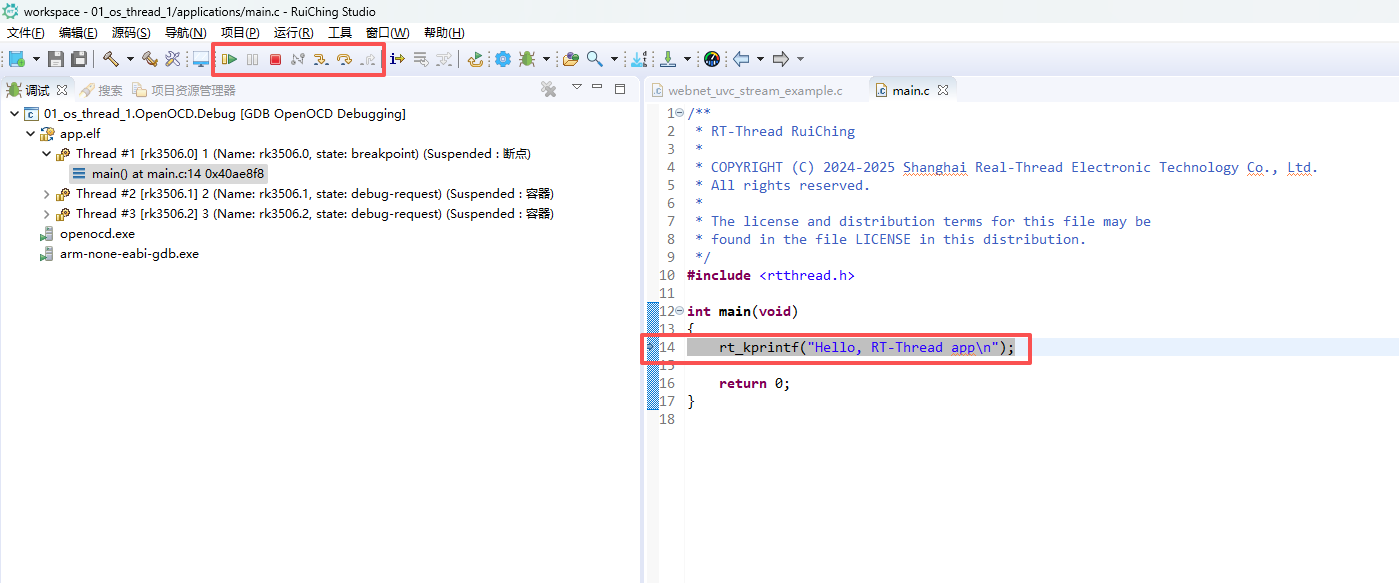This screenshot has height=583, width=1399.
Task: Open the 调试 view menu chevron
Action: click(576, 88)
